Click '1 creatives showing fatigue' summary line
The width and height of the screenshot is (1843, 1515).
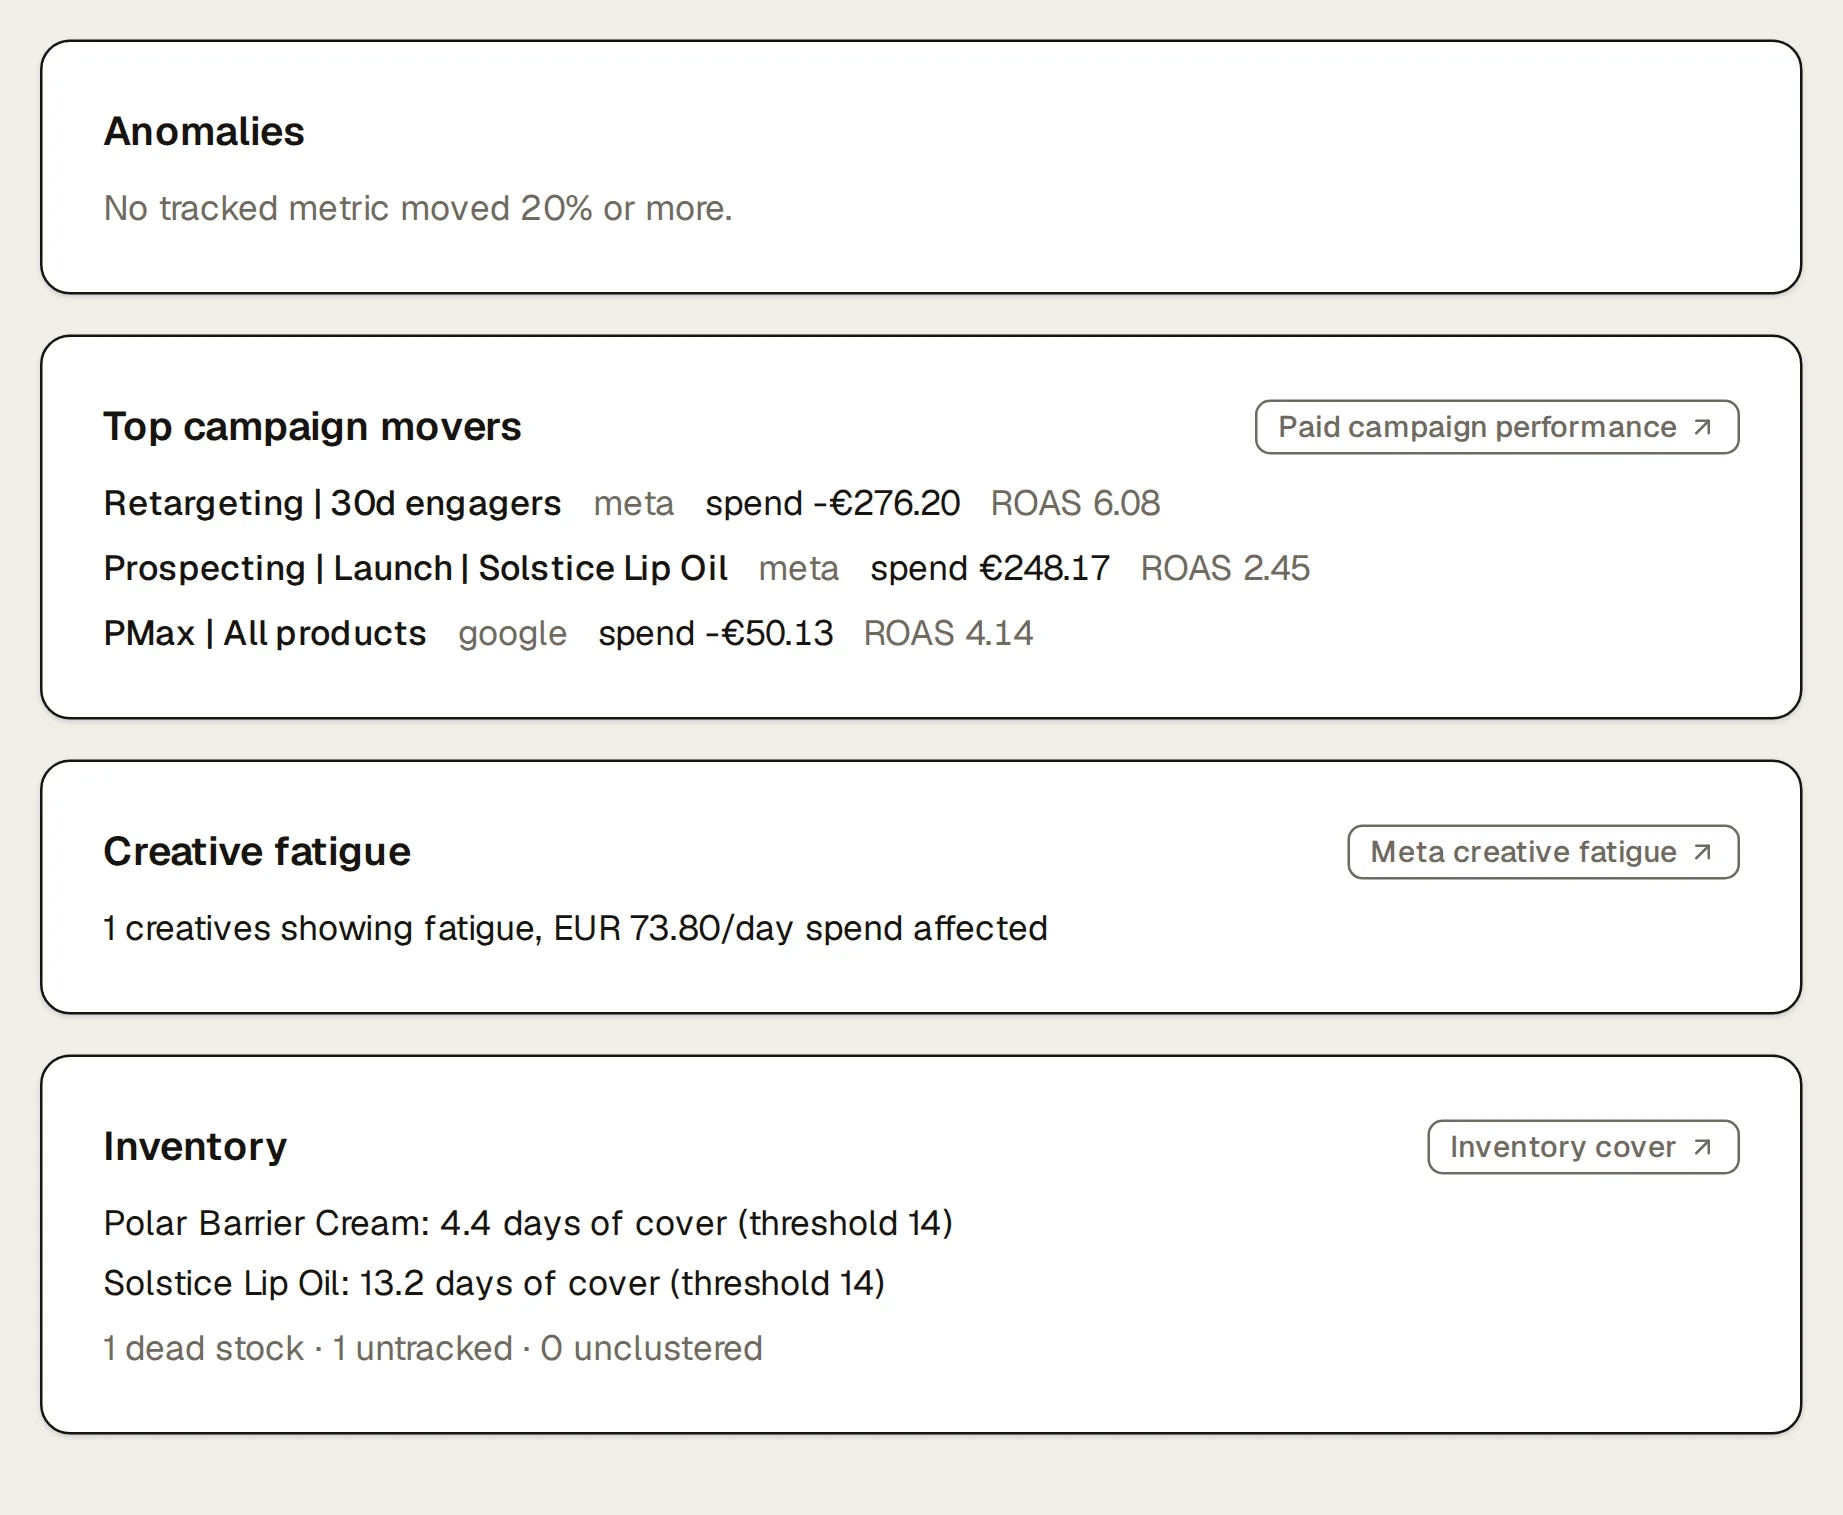click(575, 928)
